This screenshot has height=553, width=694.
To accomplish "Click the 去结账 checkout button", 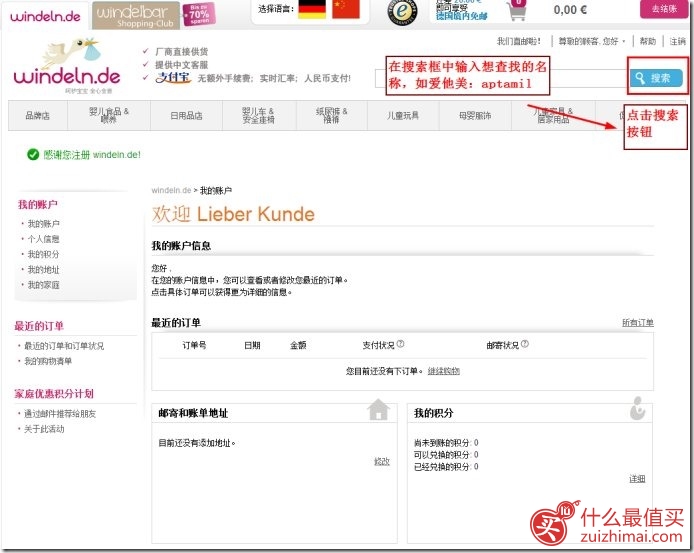I will 664,8.
